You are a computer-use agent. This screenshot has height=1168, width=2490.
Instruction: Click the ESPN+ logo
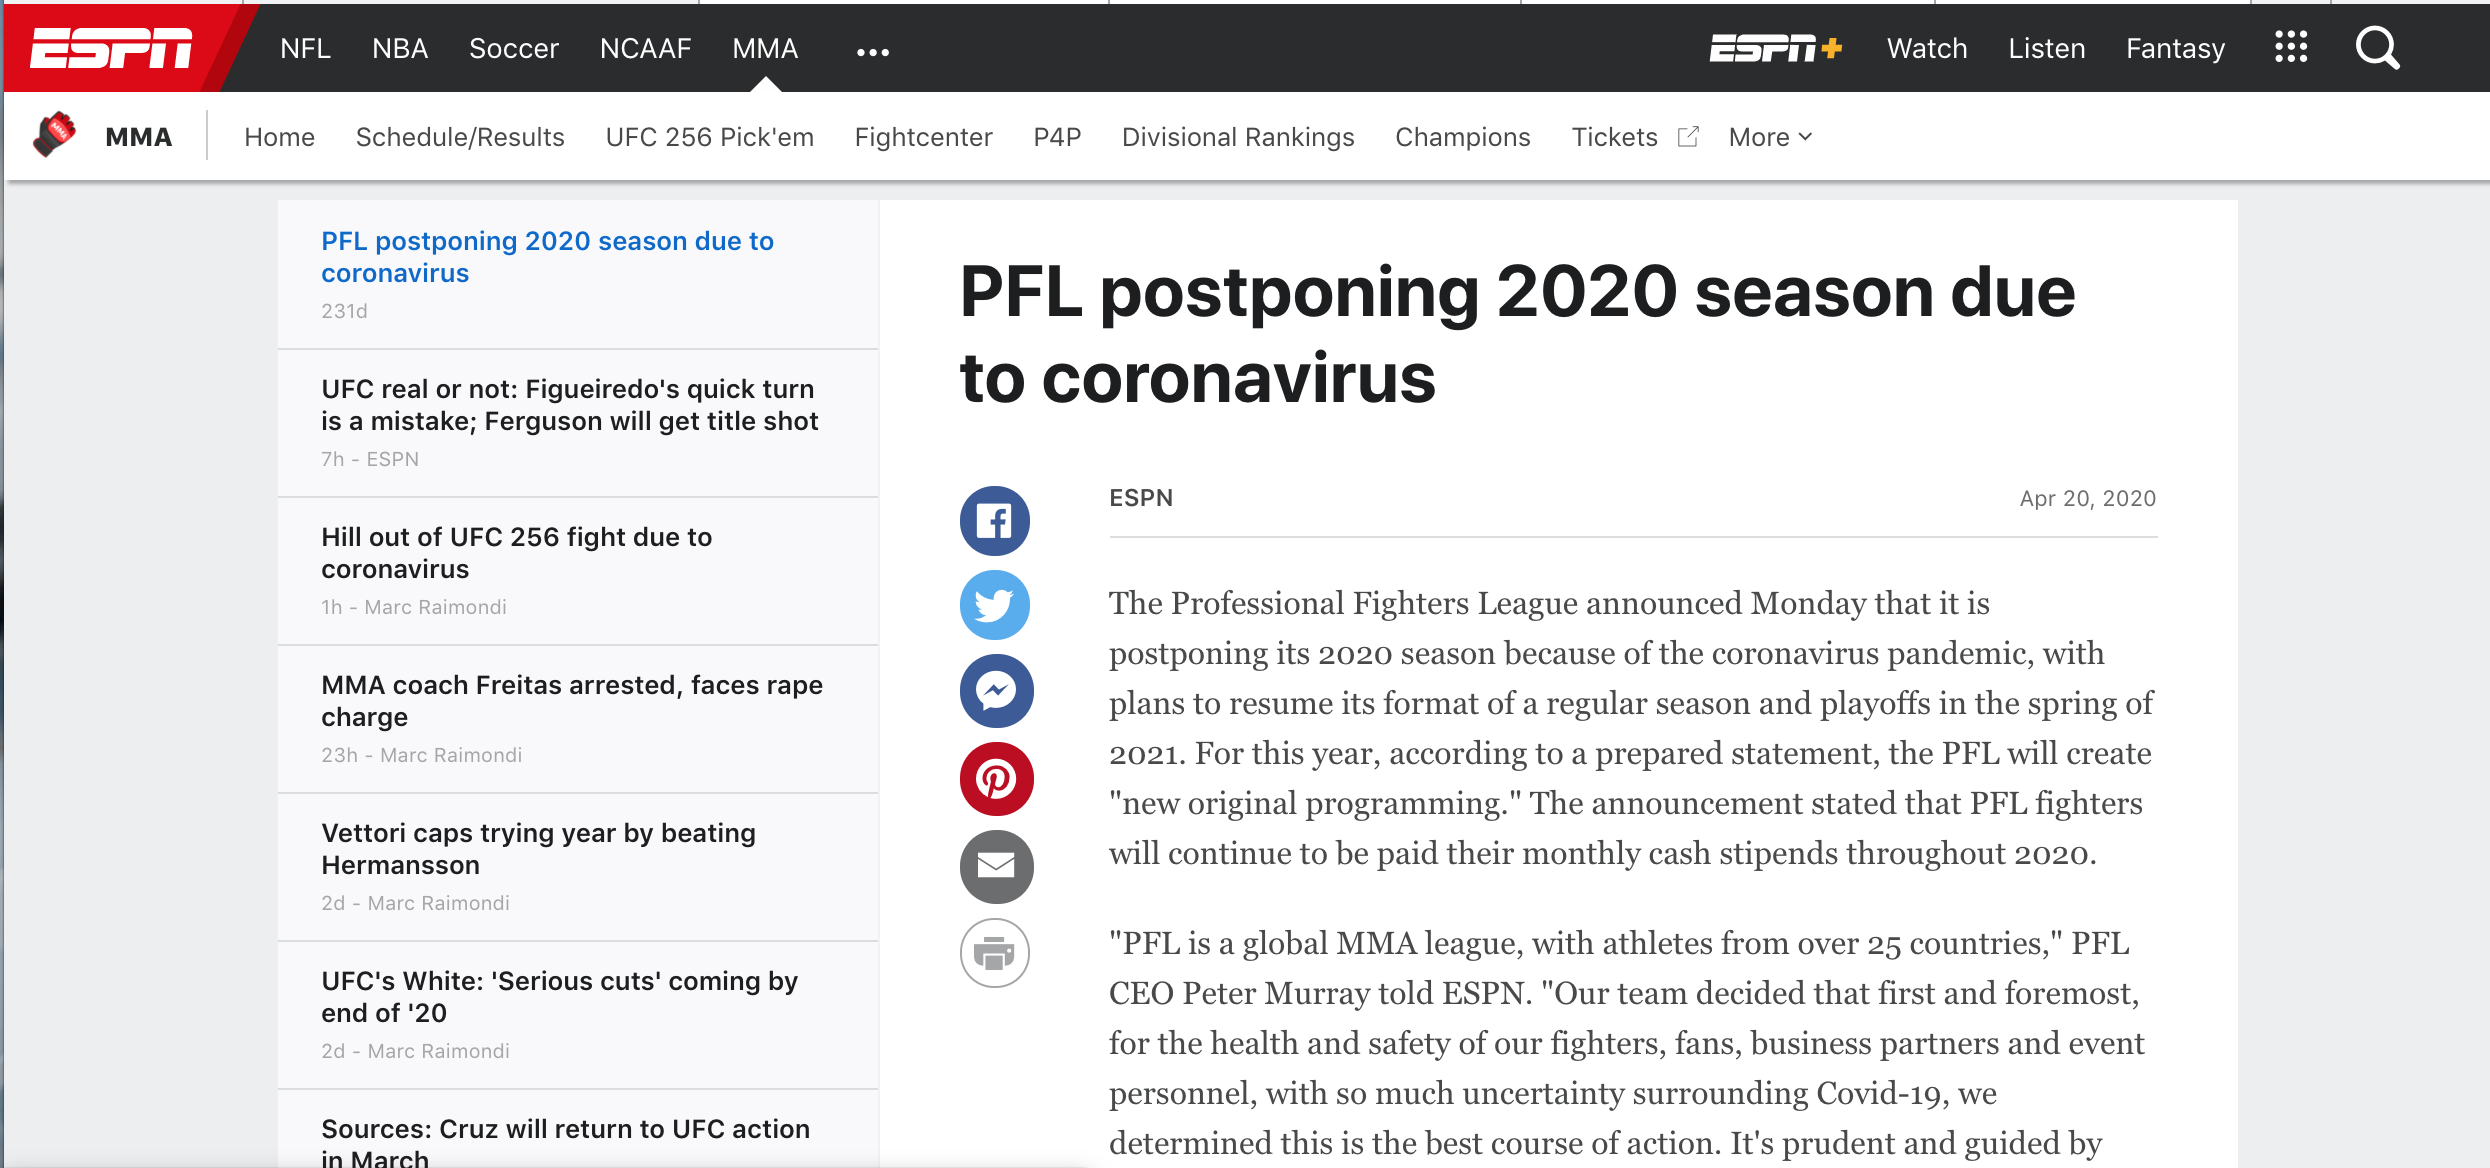tap(1775, 48)
